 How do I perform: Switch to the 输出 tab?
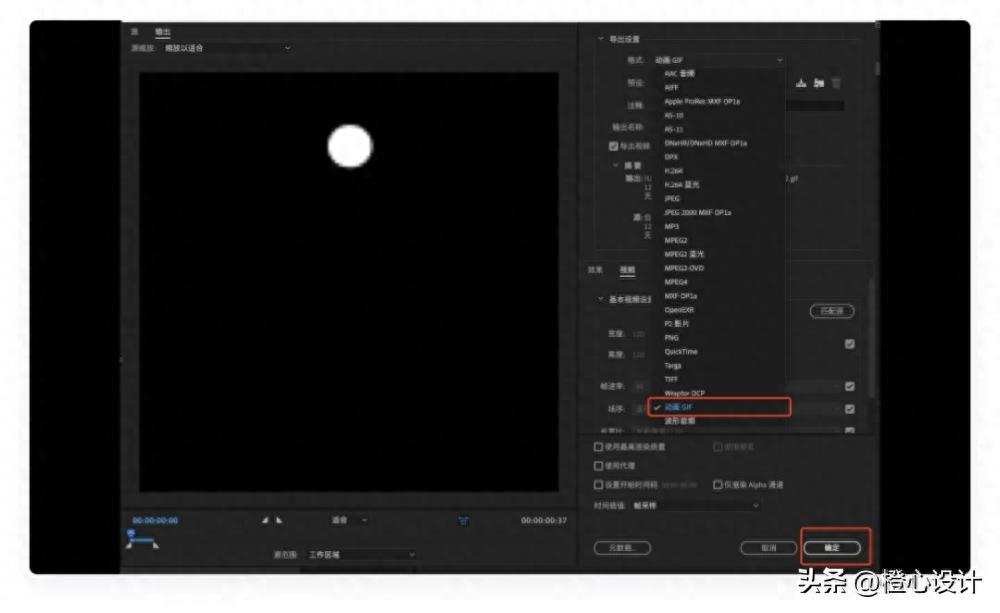163,31
